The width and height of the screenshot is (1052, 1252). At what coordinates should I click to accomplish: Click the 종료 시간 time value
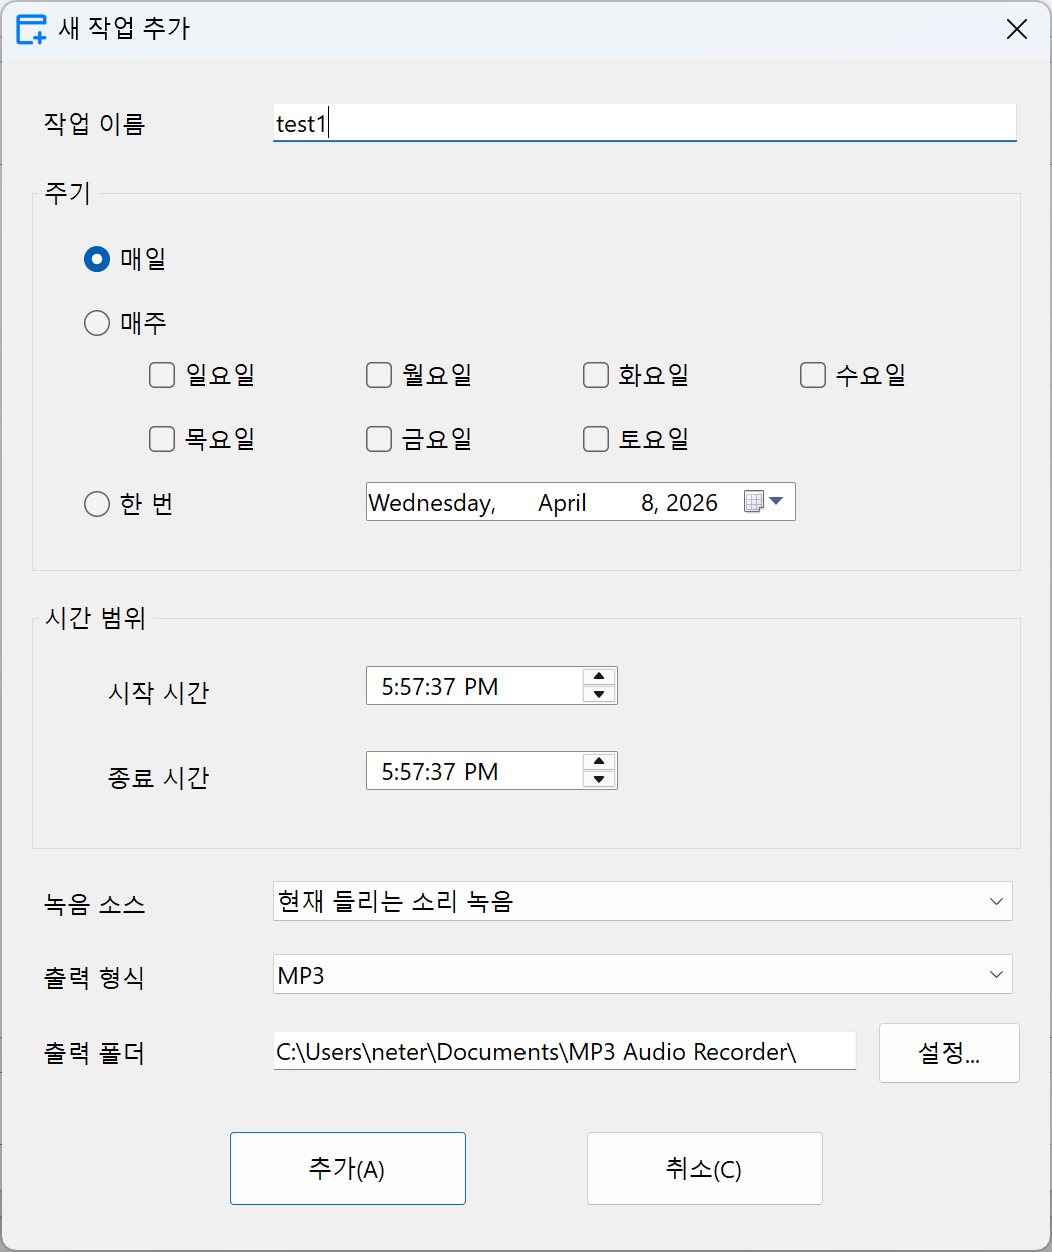point(440,772)
